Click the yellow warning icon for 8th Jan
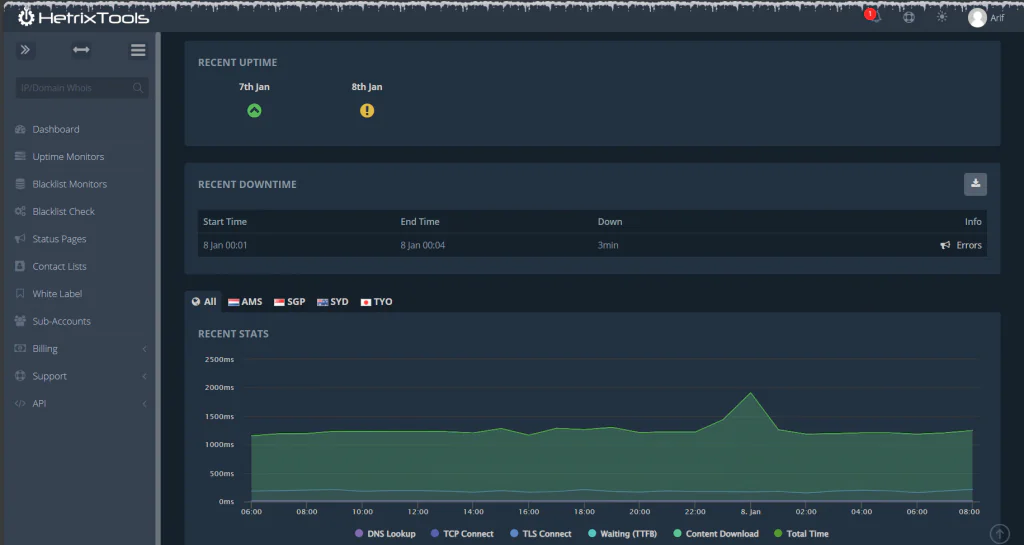1024x545 pixels. (x=367, y=110)
